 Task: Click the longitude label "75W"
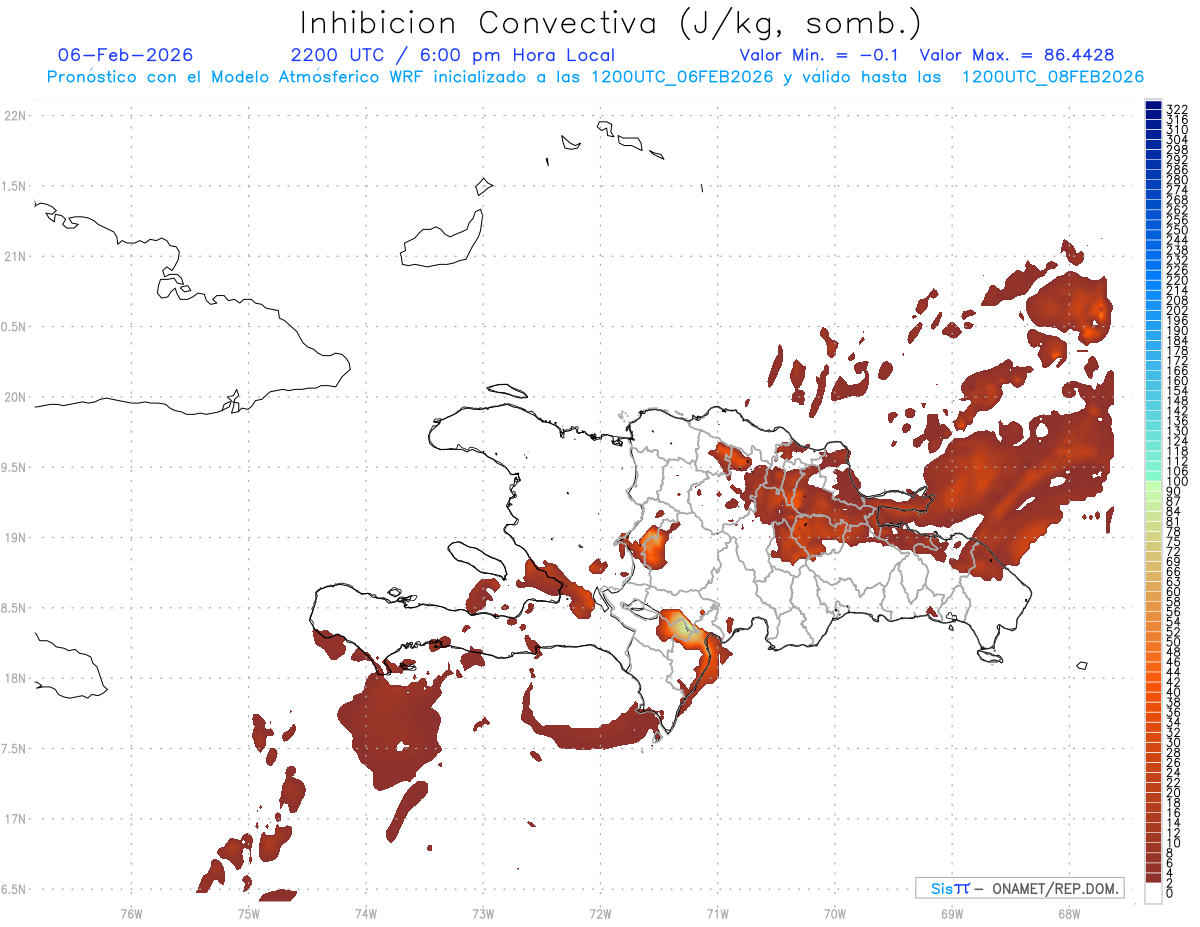[x=249, y=913]
